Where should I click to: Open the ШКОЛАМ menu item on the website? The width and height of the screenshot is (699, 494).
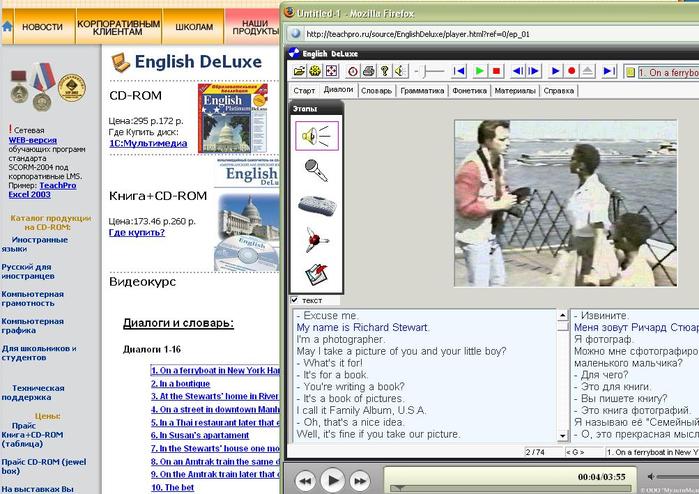194,27
